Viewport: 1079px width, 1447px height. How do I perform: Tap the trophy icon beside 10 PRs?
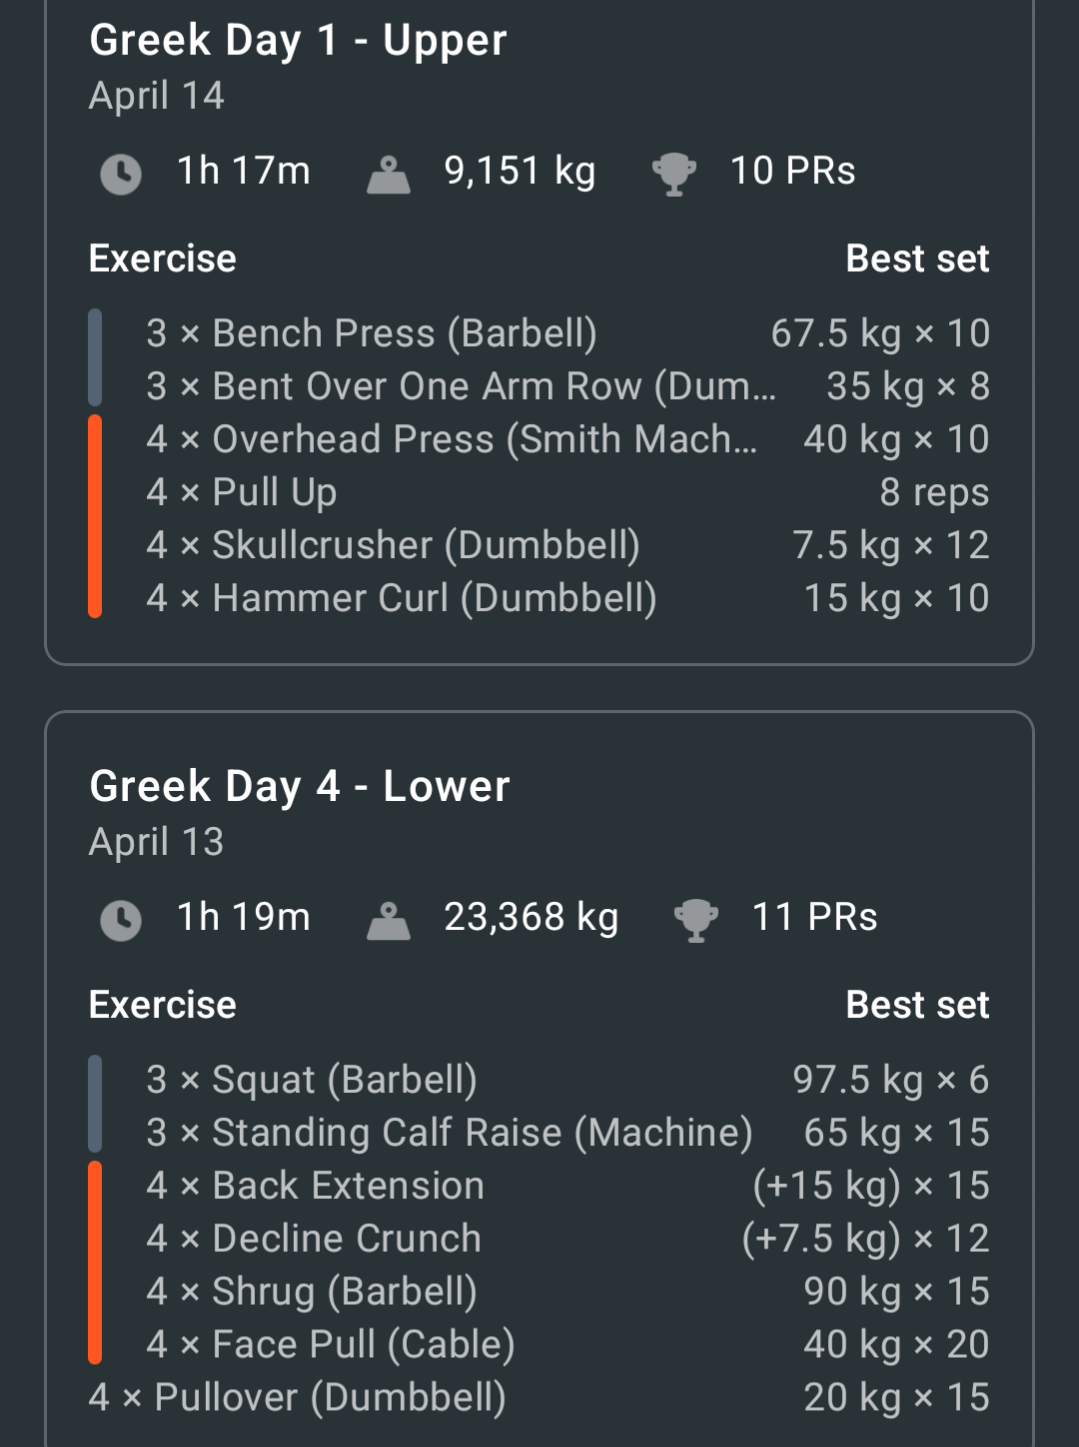[674, 174]
